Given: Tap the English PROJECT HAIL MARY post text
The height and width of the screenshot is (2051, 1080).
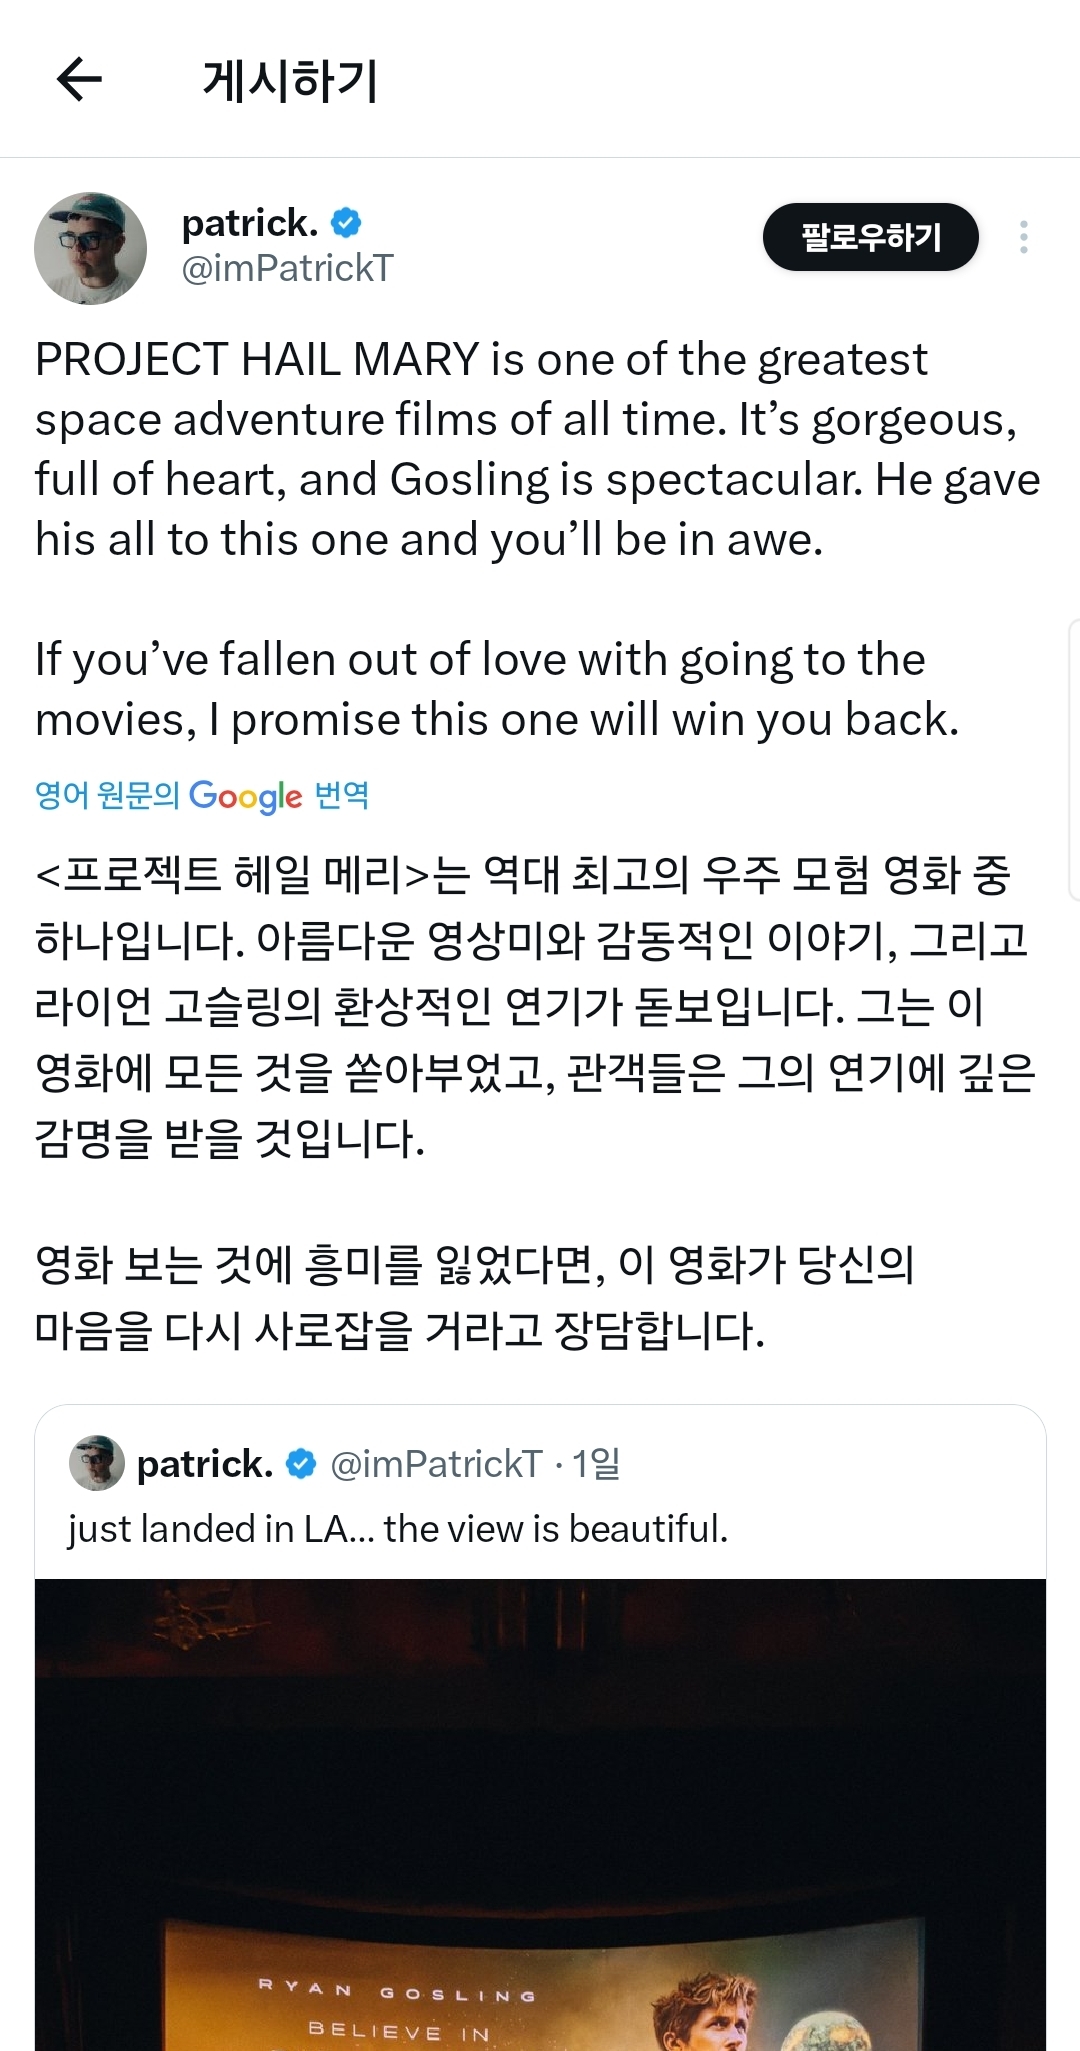Looking at the screenshot, I should pos(538,539).
